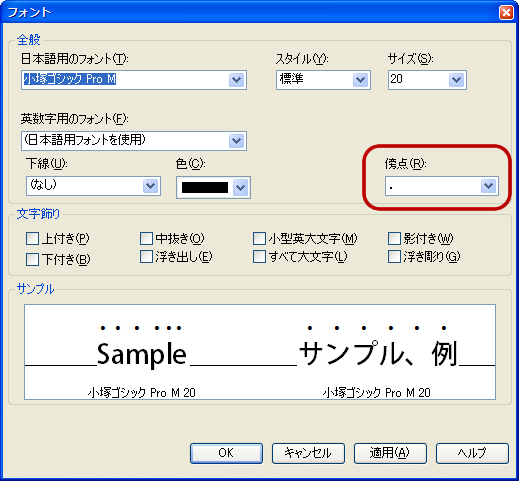Viewport: 519px width, 481px height.
Task: Click the 色(C) label
Action: click(x=191, y=164)
